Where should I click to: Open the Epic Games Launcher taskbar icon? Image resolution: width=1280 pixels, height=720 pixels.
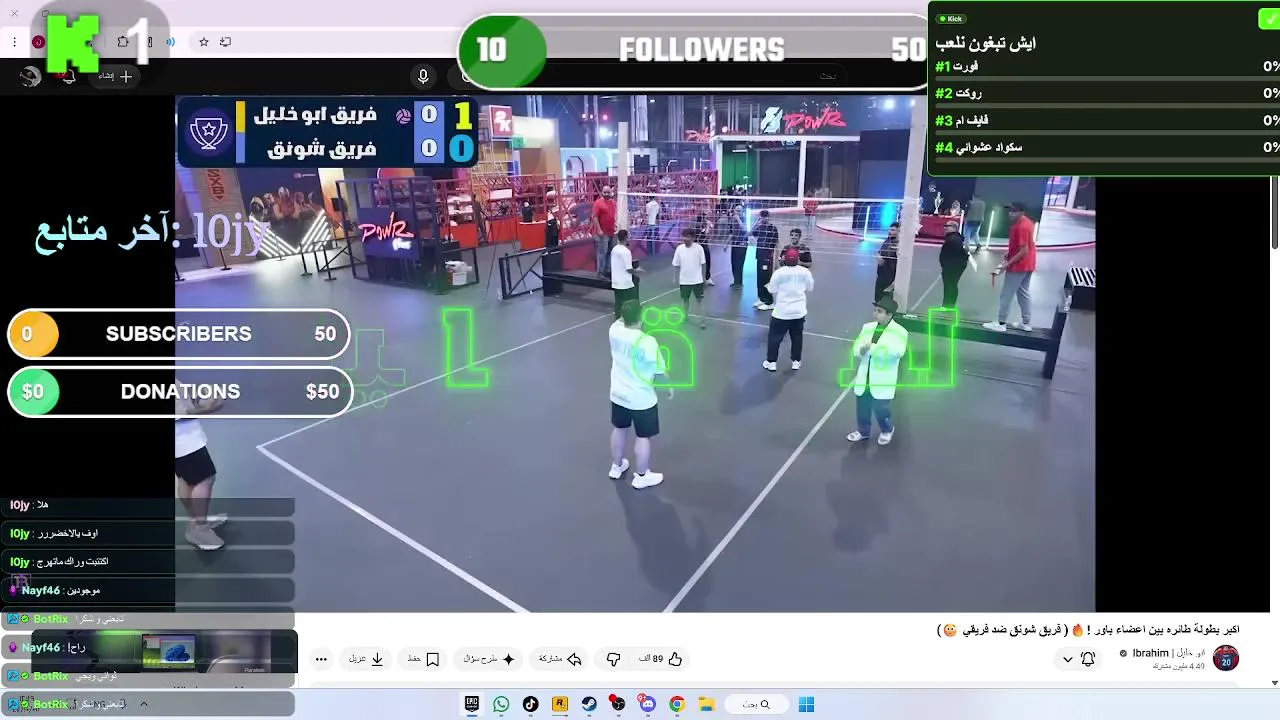472,704
